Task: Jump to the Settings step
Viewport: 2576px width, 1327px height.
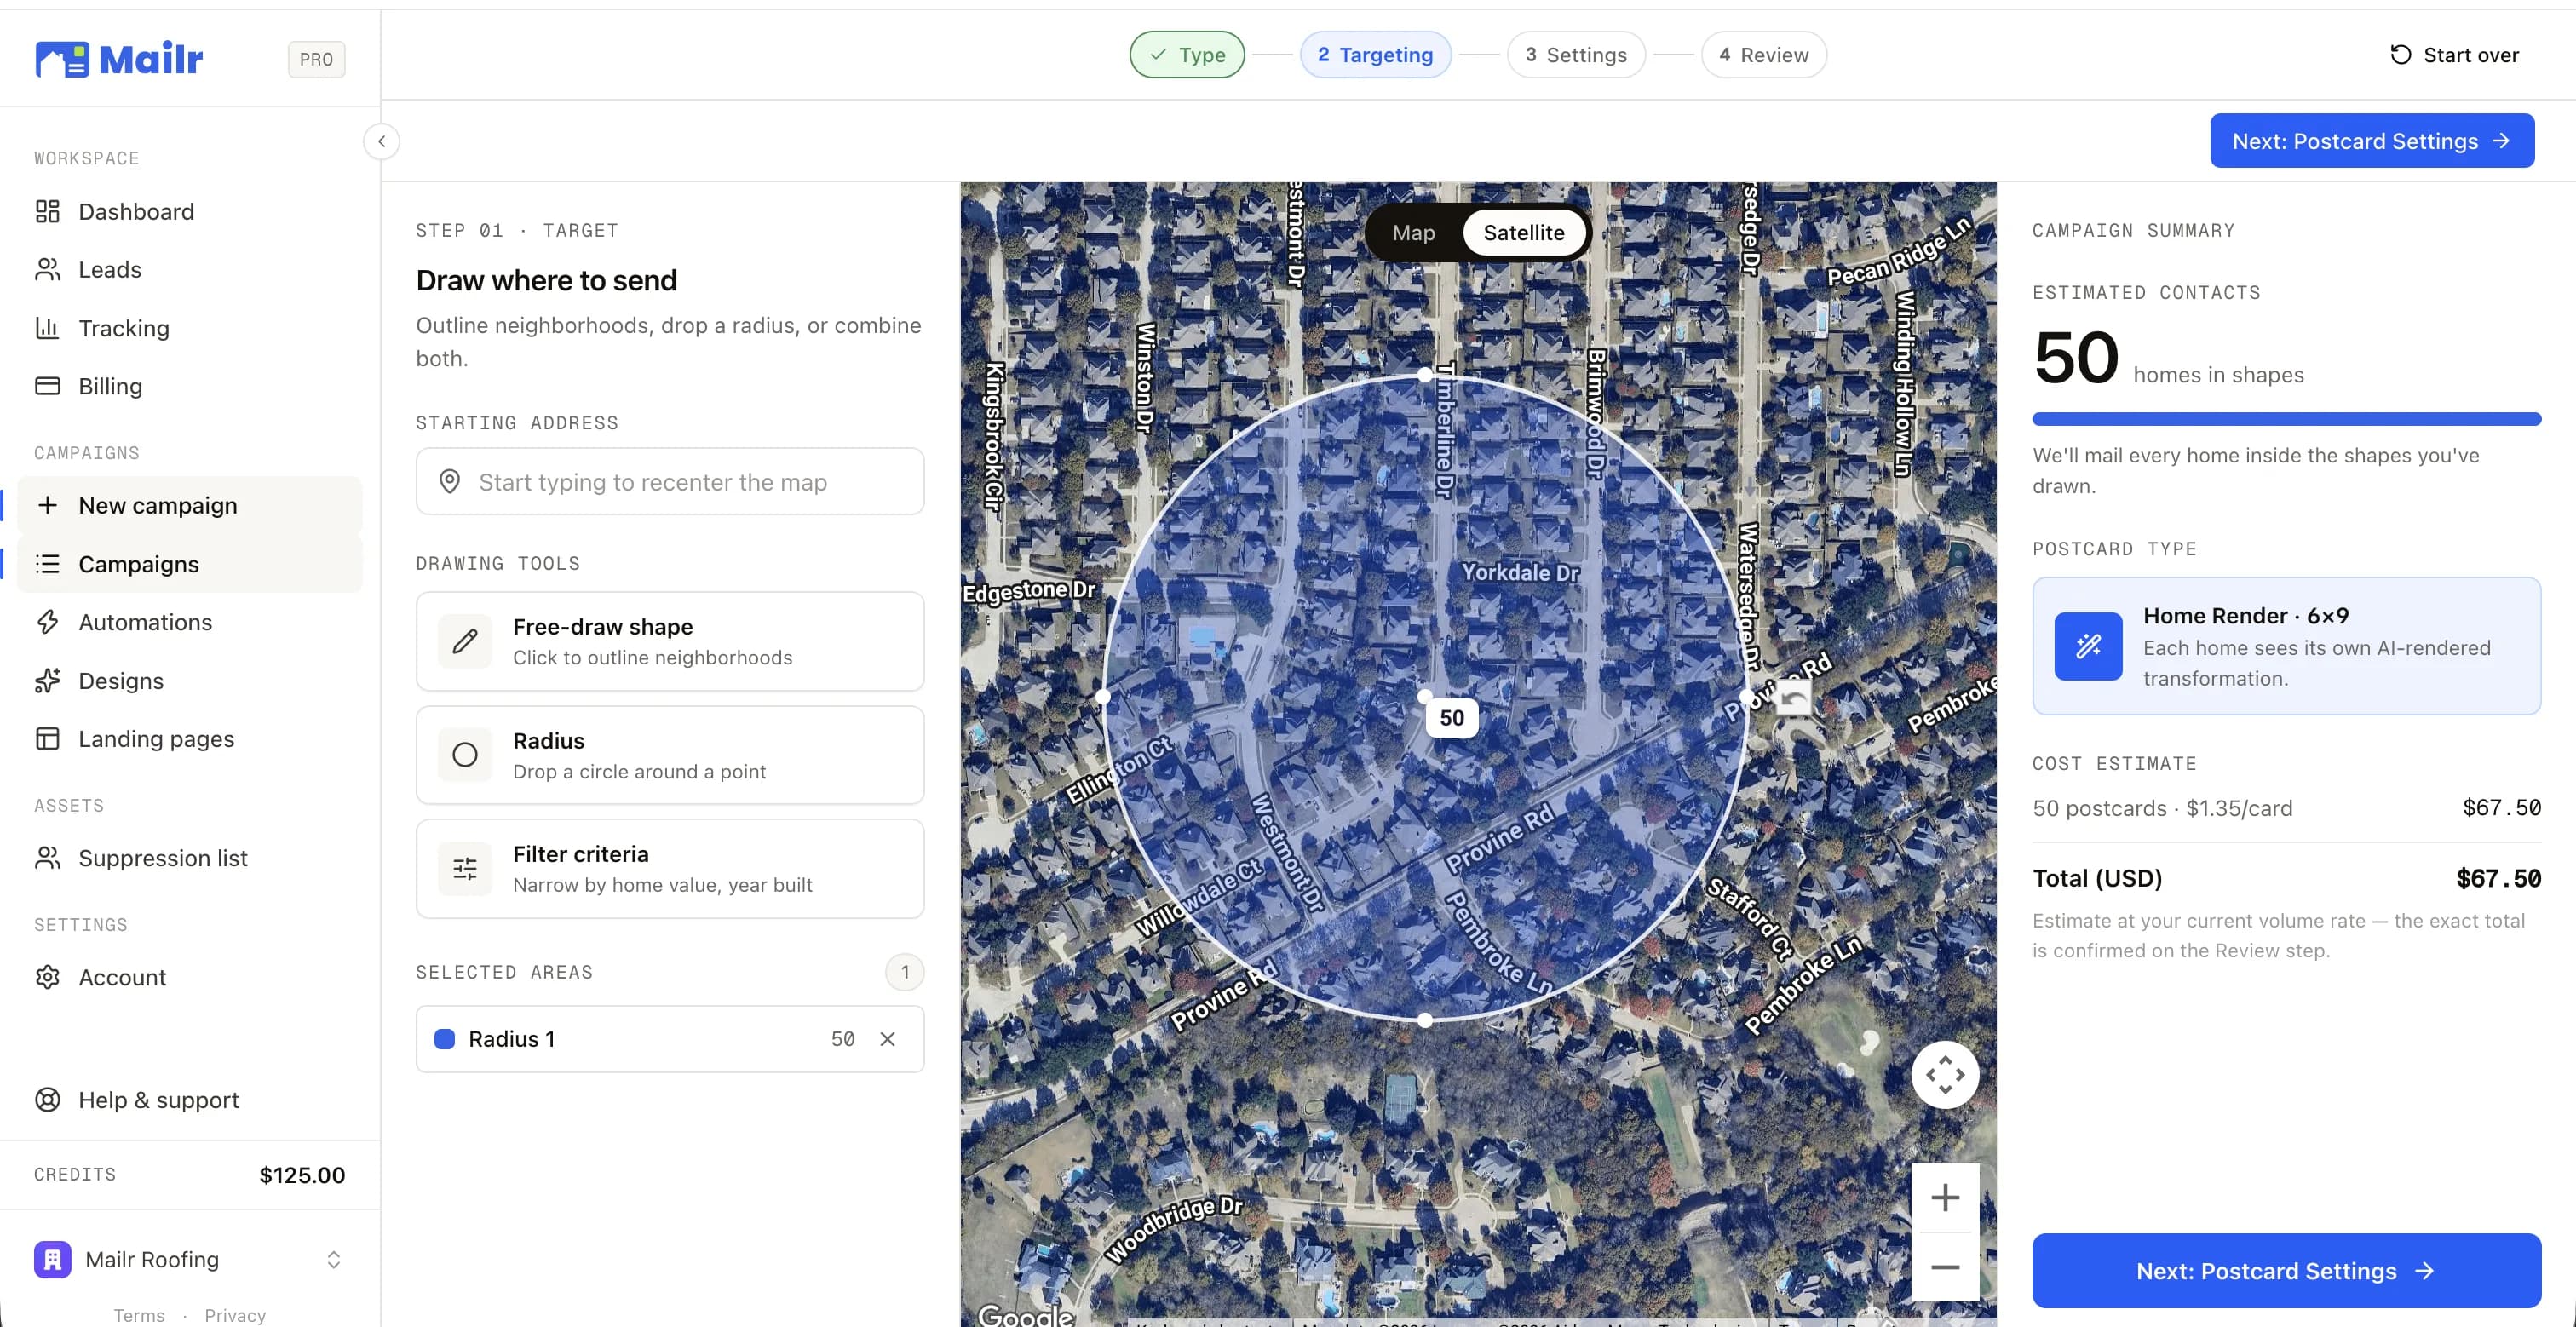Action: pyautogui.click(x=1576, y=55)
